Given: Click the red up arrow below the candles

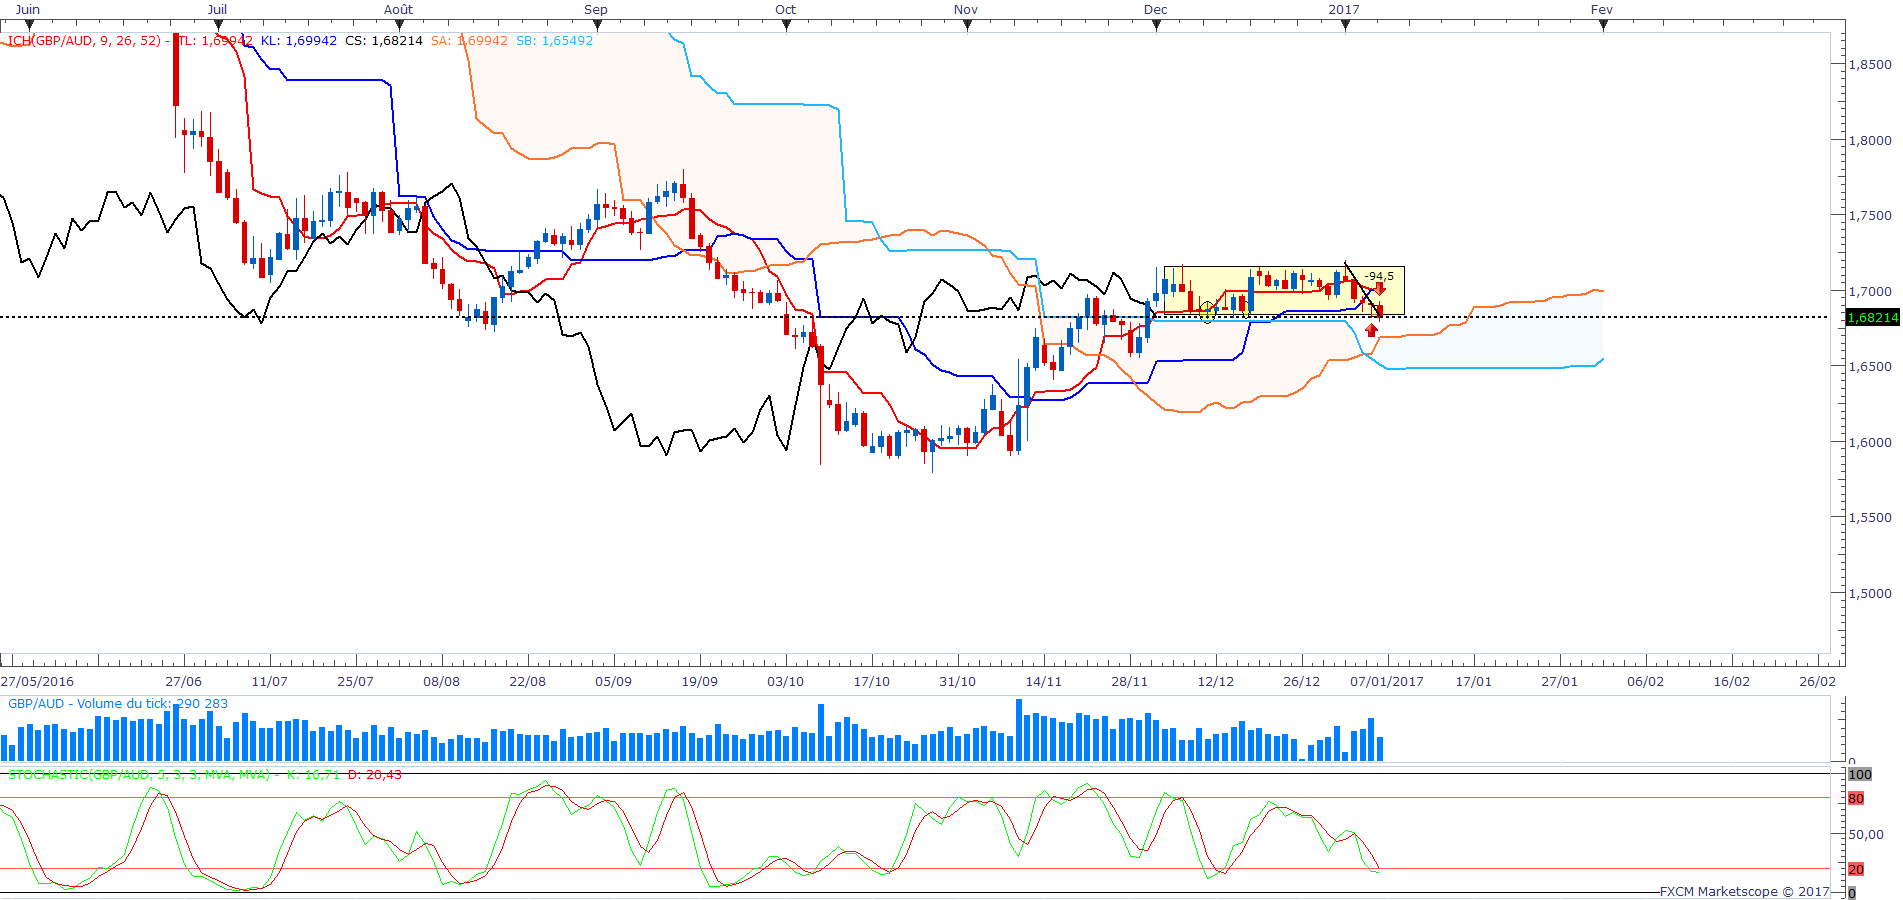Looking at the screenshot, I should pos(1371,330).
